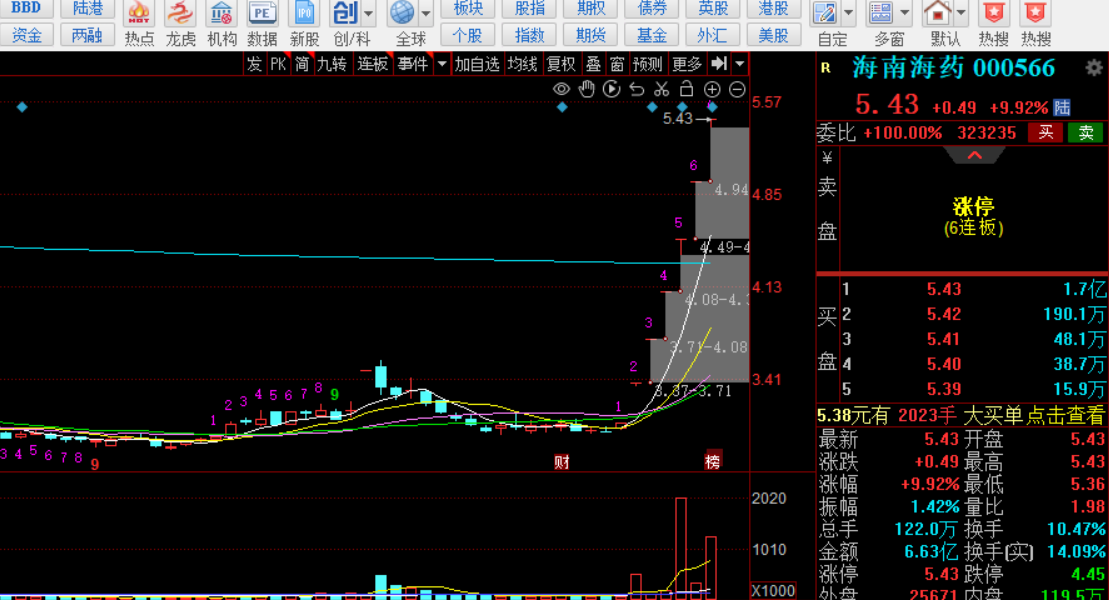The image size is (1109, 600).
Task: Toggle the 复权 adjustment option
Action: pos(561,64)
